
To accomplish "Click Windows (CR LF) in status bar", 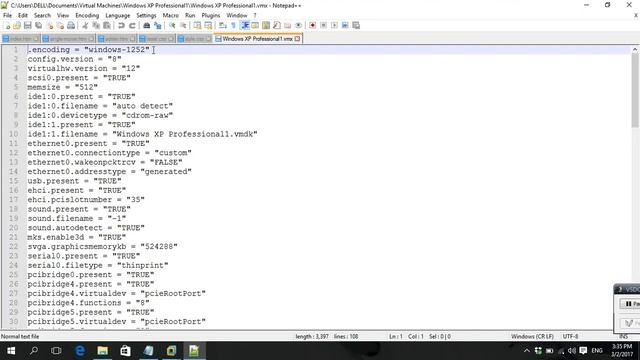I will pos(532,336).
